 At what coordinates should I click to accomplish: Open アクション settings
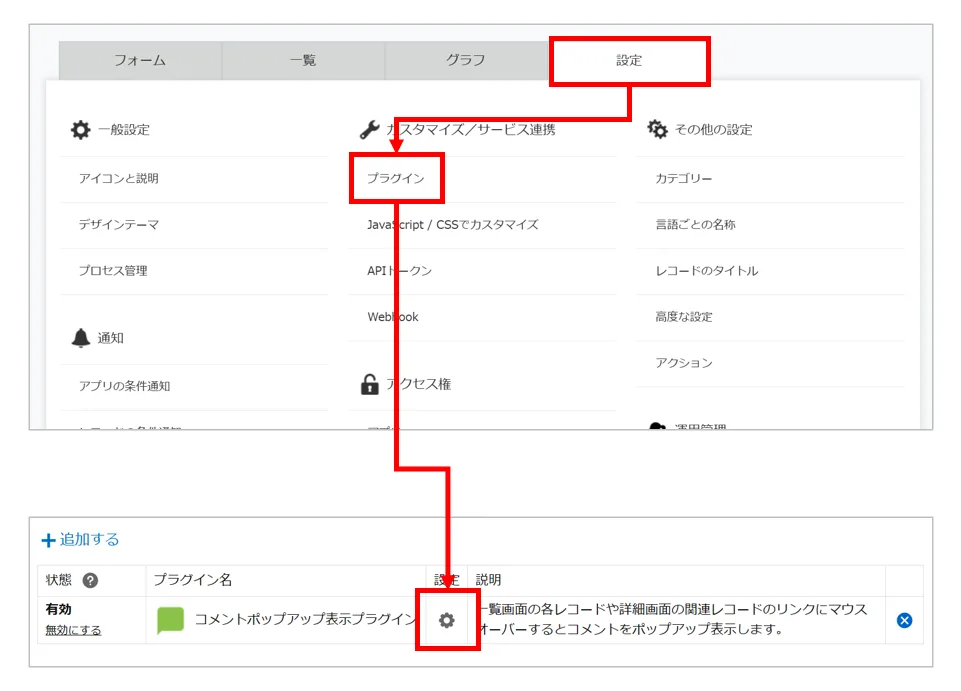(684, 363)
